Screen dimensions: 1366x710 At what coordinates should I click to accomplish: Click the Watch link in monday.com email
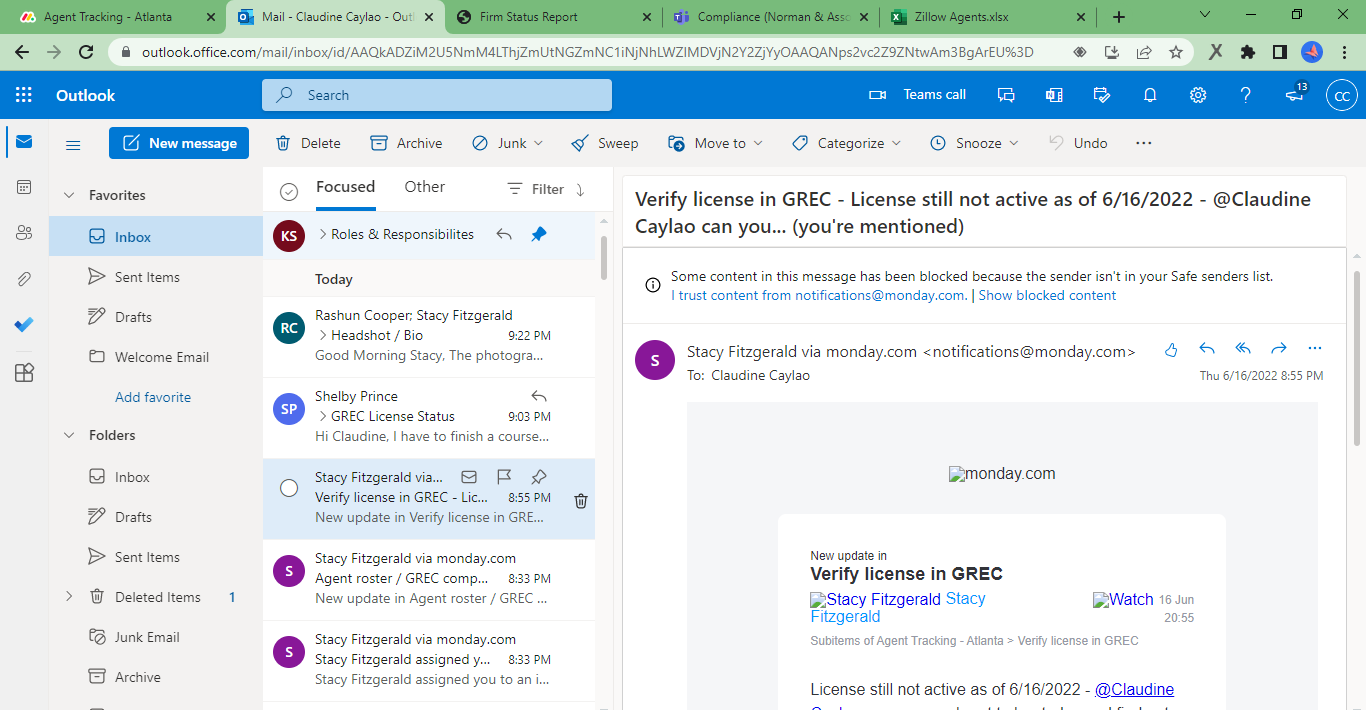coord(1123,600)
